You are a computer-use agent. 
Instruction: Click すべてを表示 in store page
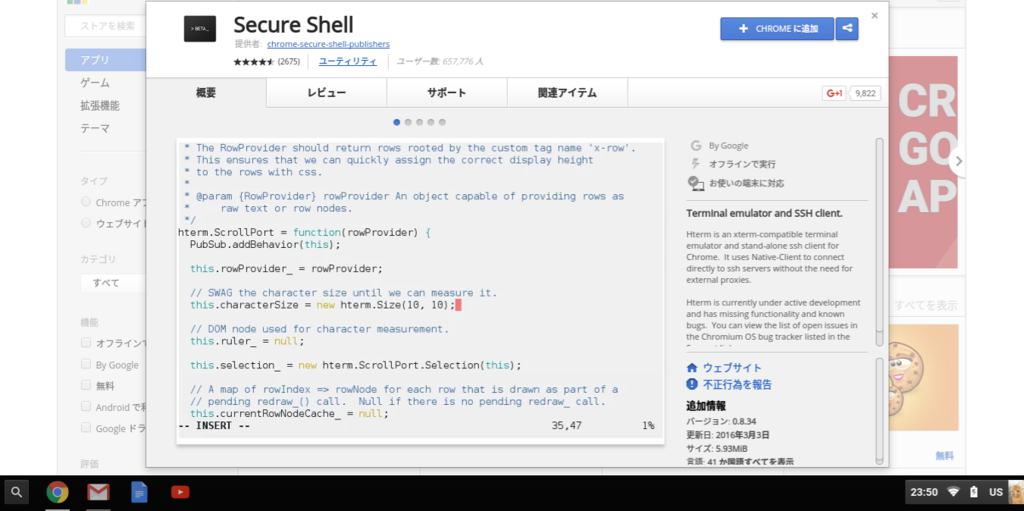(x=925, y=305)
